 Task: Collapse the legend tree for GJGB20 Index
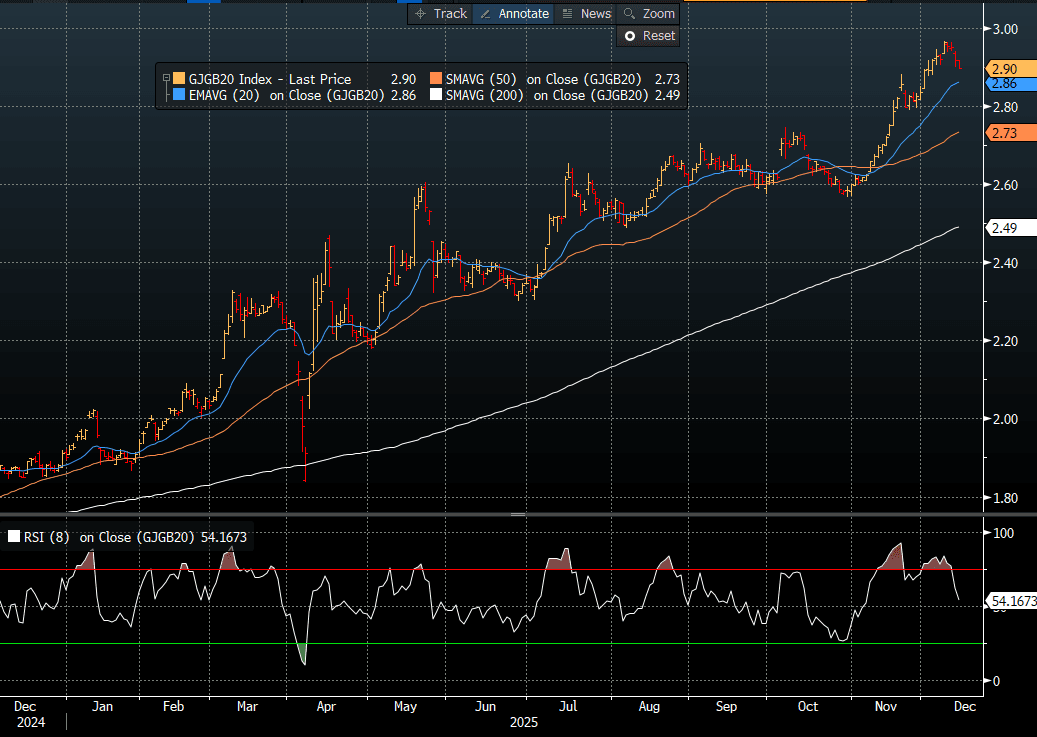coord(166,78)
